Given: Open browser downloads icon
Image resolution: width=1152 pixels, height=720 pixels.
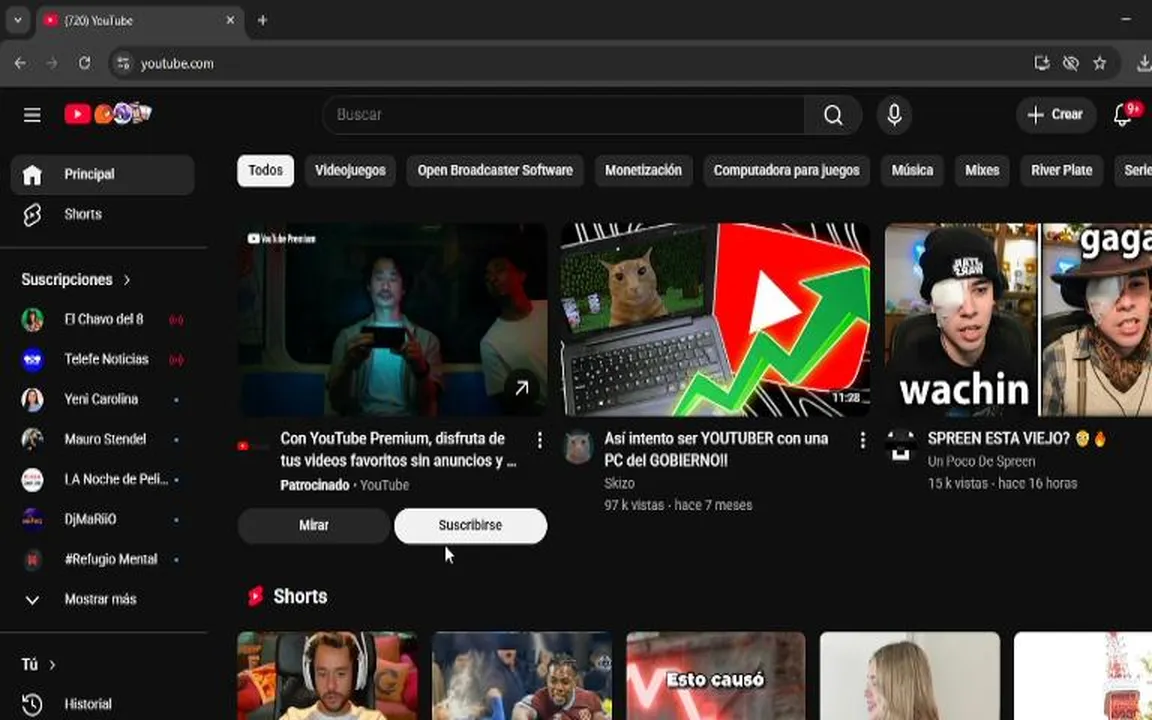Looking at the screenshot, I should point(1143,64).
